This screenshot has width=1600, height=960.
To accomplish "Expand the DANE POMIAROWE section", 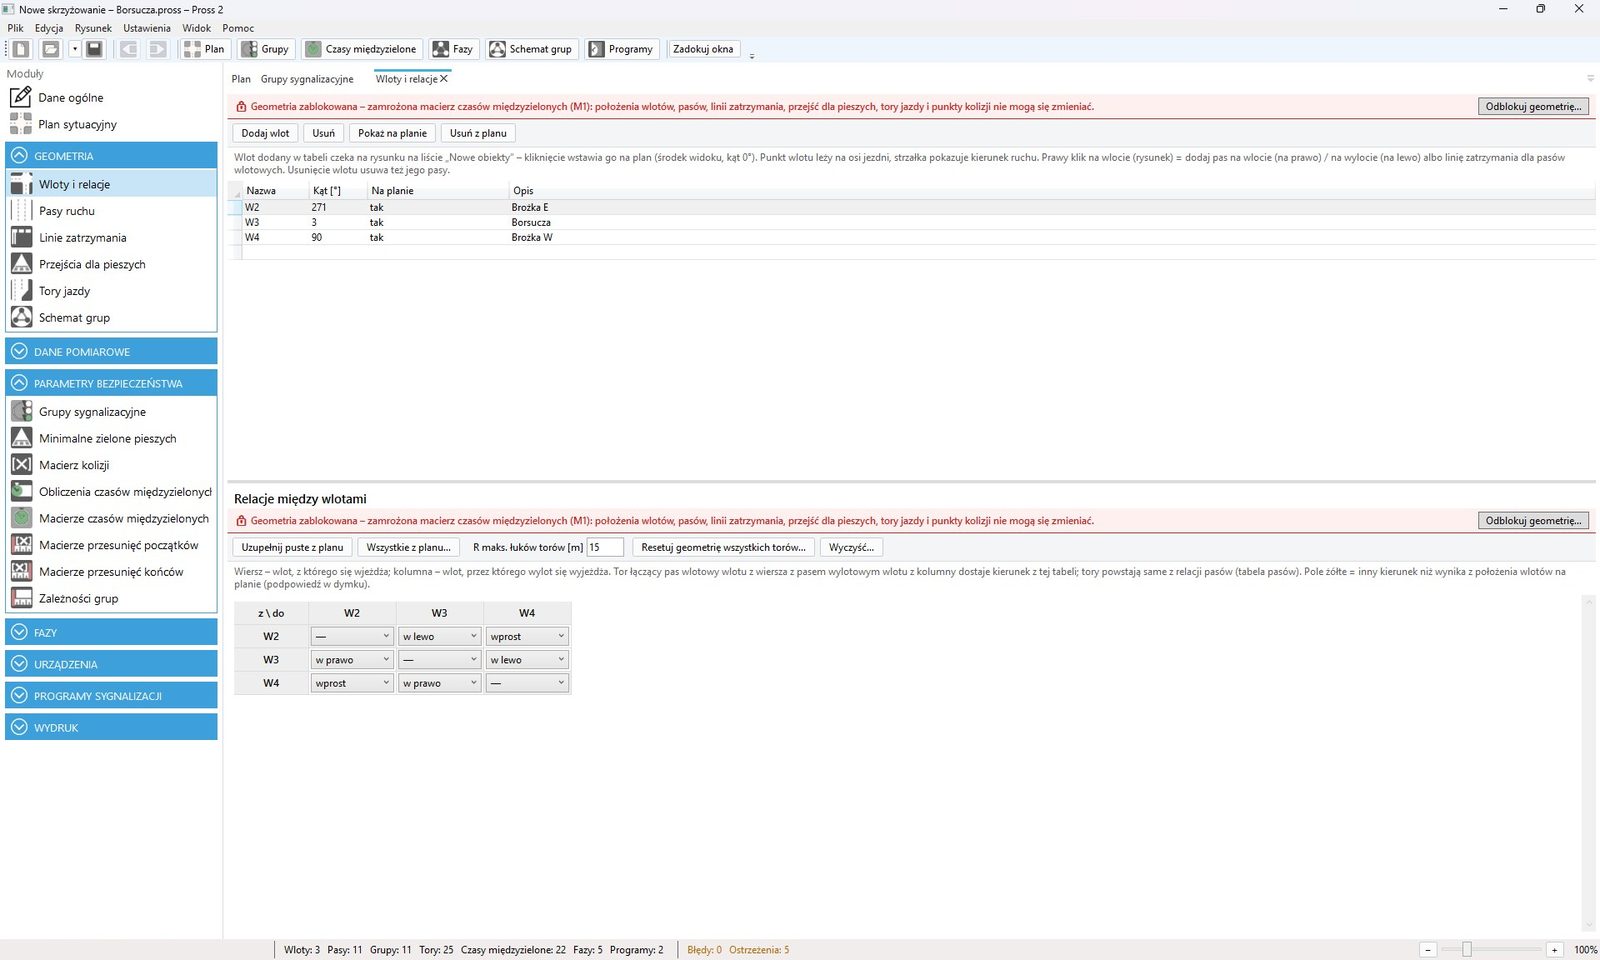I will (111, 352).
